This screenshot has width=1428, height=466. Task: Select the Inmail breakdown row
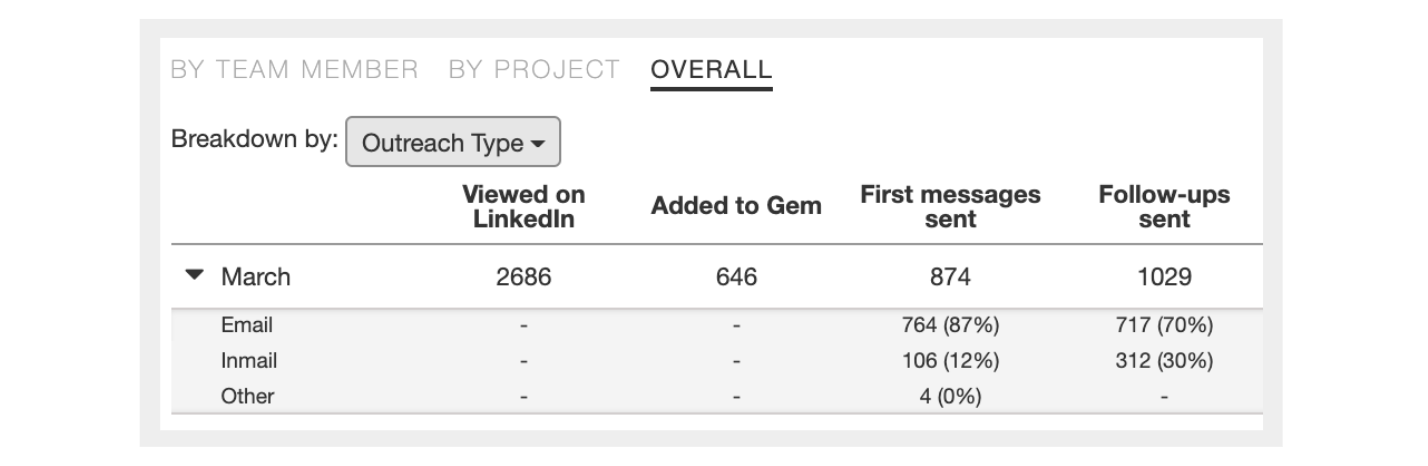click(x=717, y=360)
